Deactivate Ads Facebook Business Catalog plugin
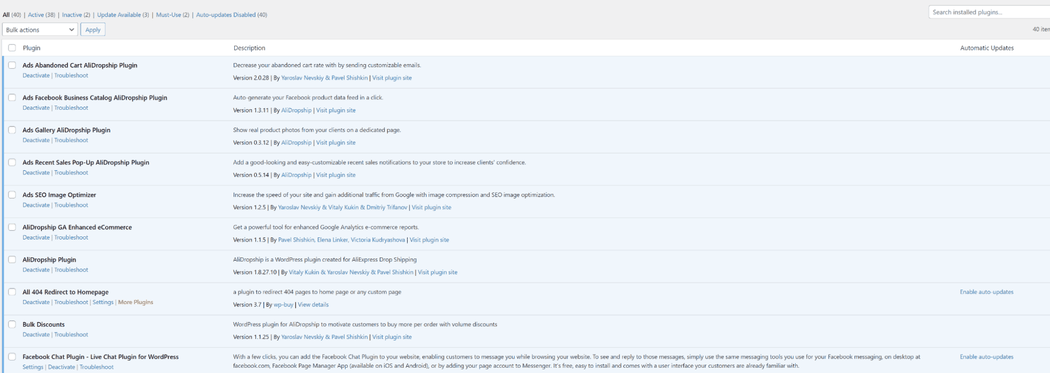Image resolution: width=1050 pixels, height=373 pixels. (x=36, y=108)
